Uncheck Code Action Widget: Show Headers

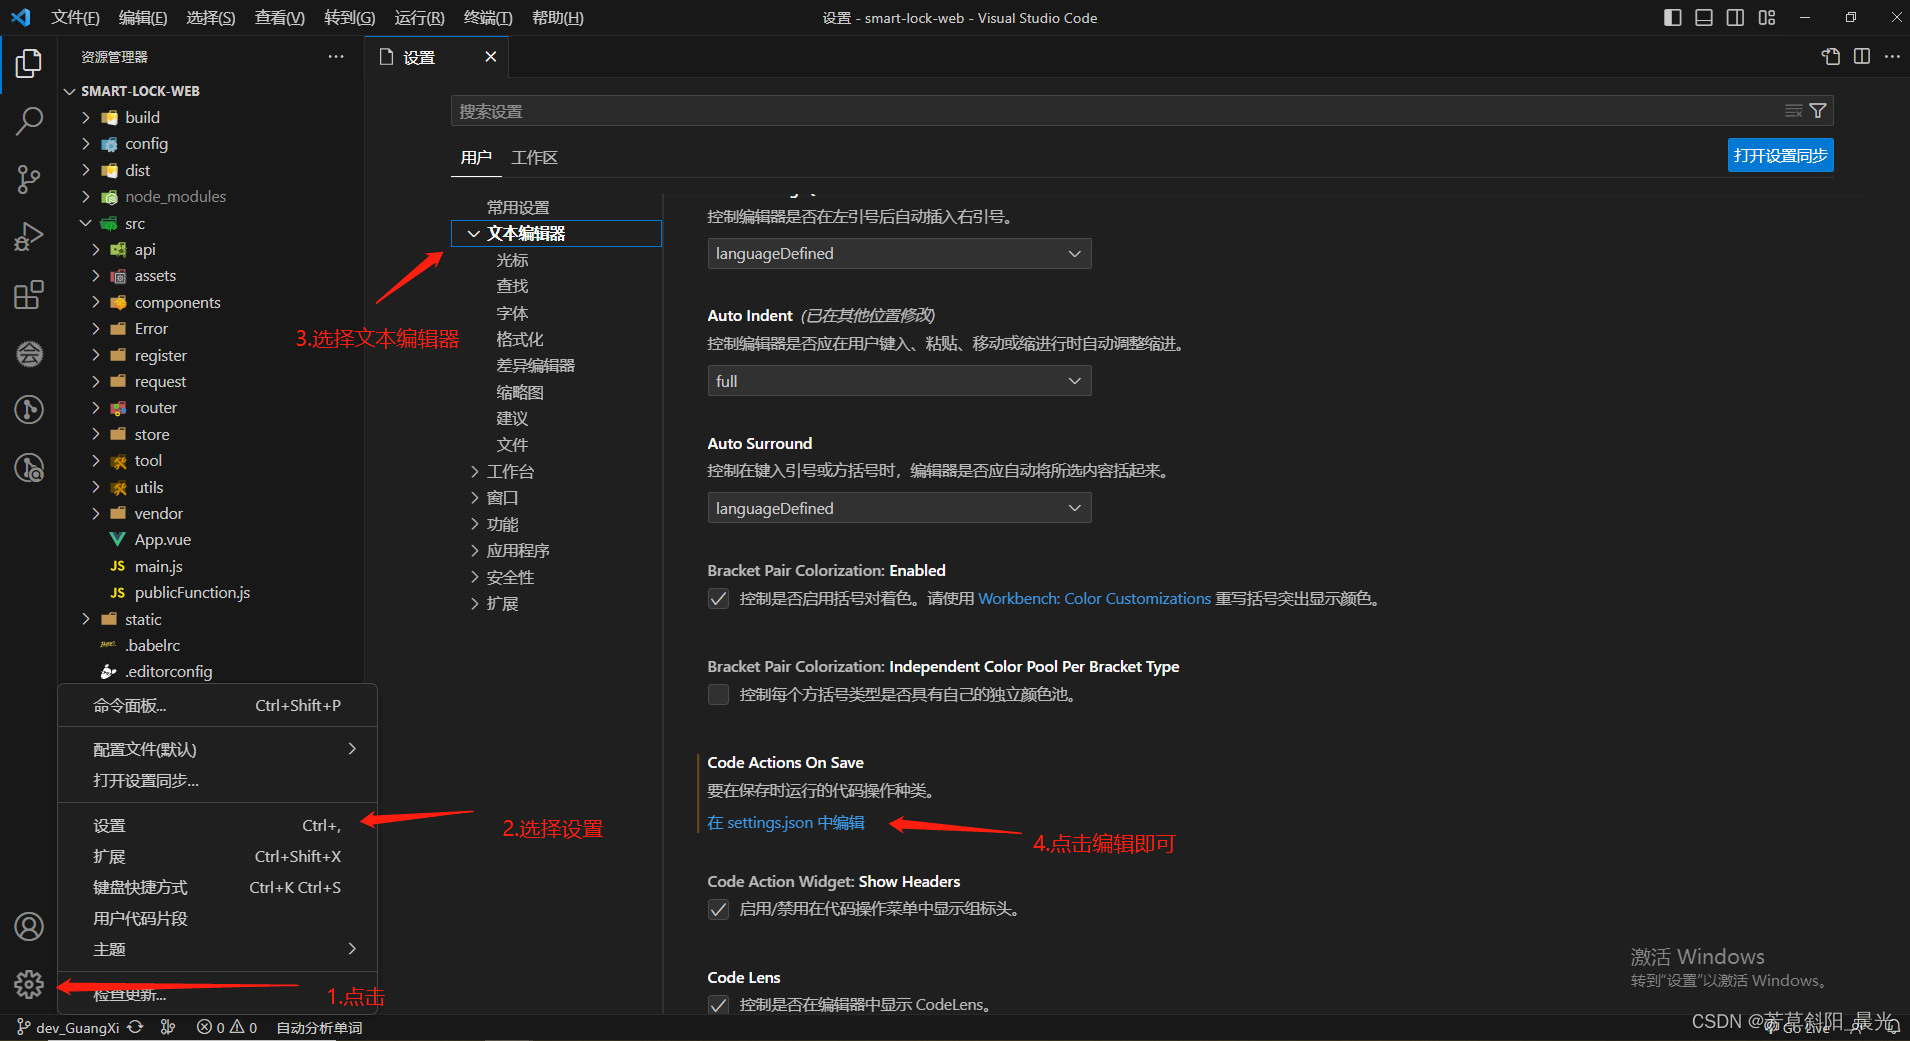point(718,909)
